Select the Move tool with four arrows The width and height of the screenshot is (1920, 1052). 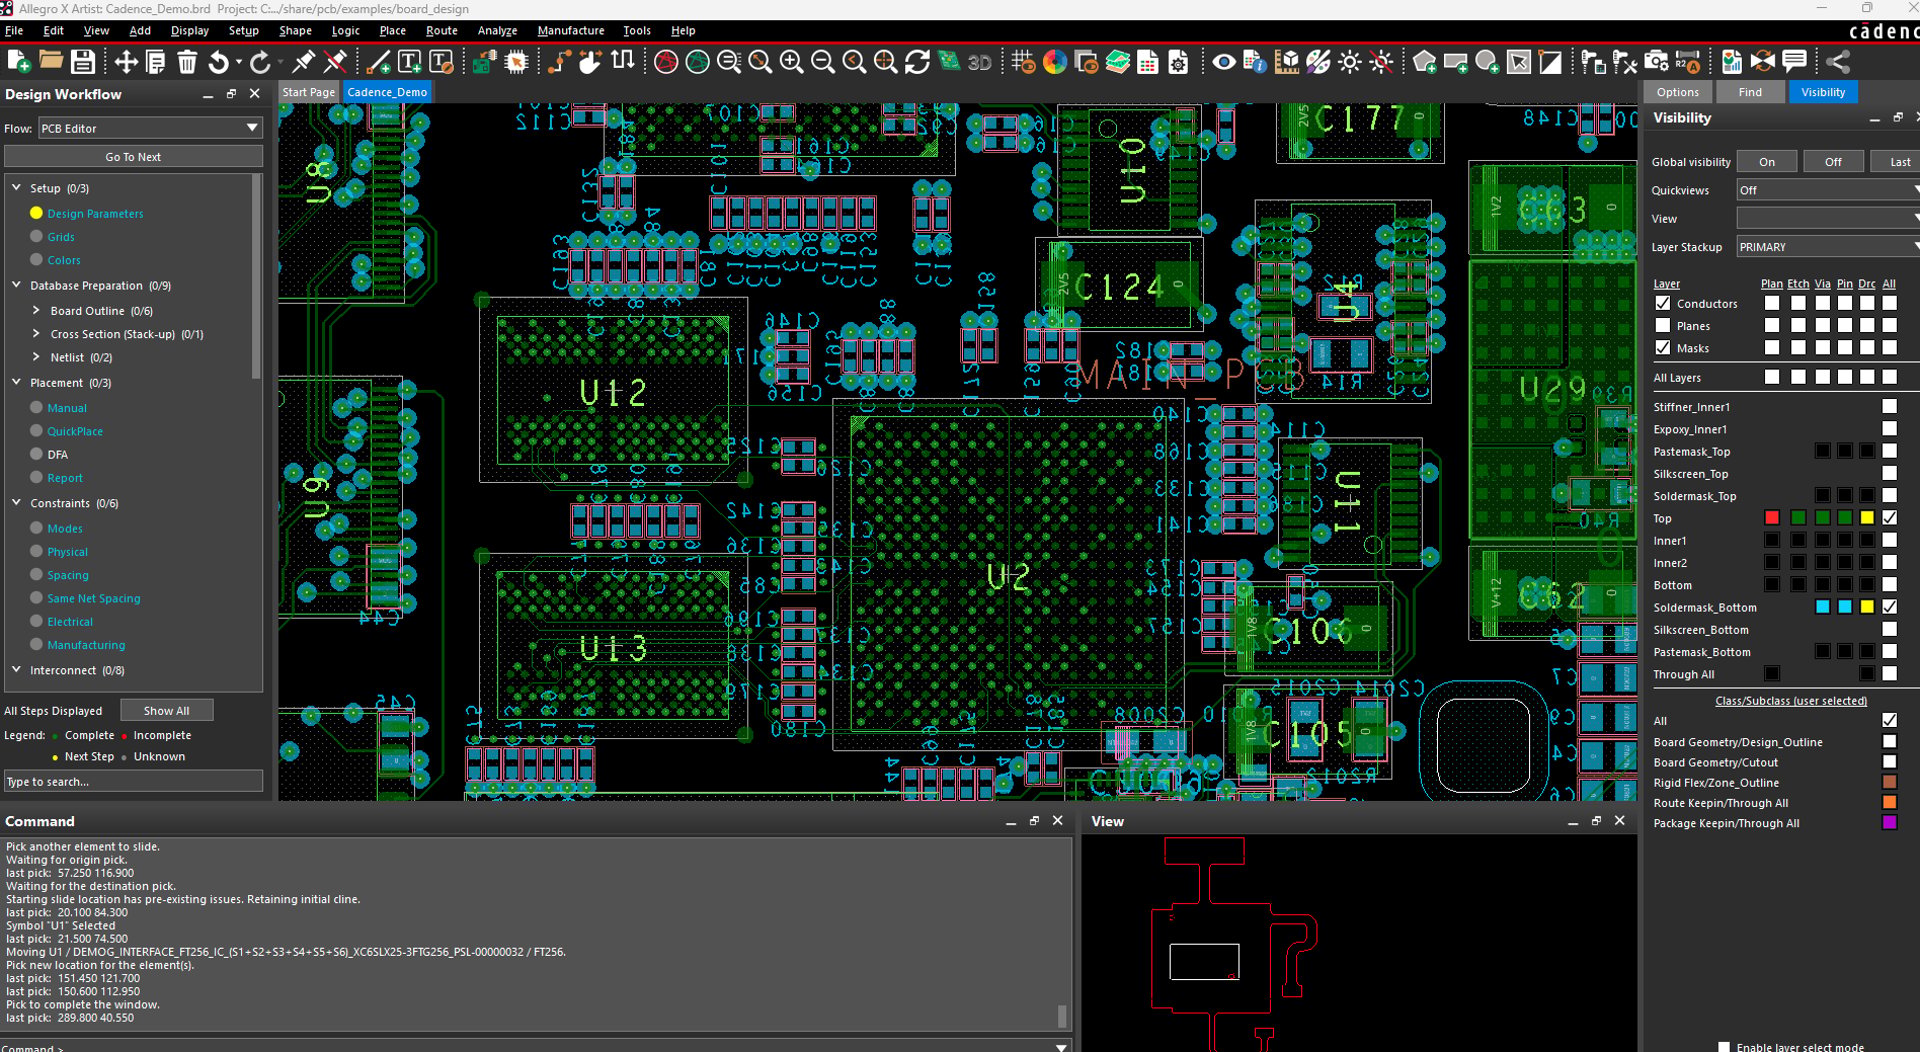coord(126,62)
